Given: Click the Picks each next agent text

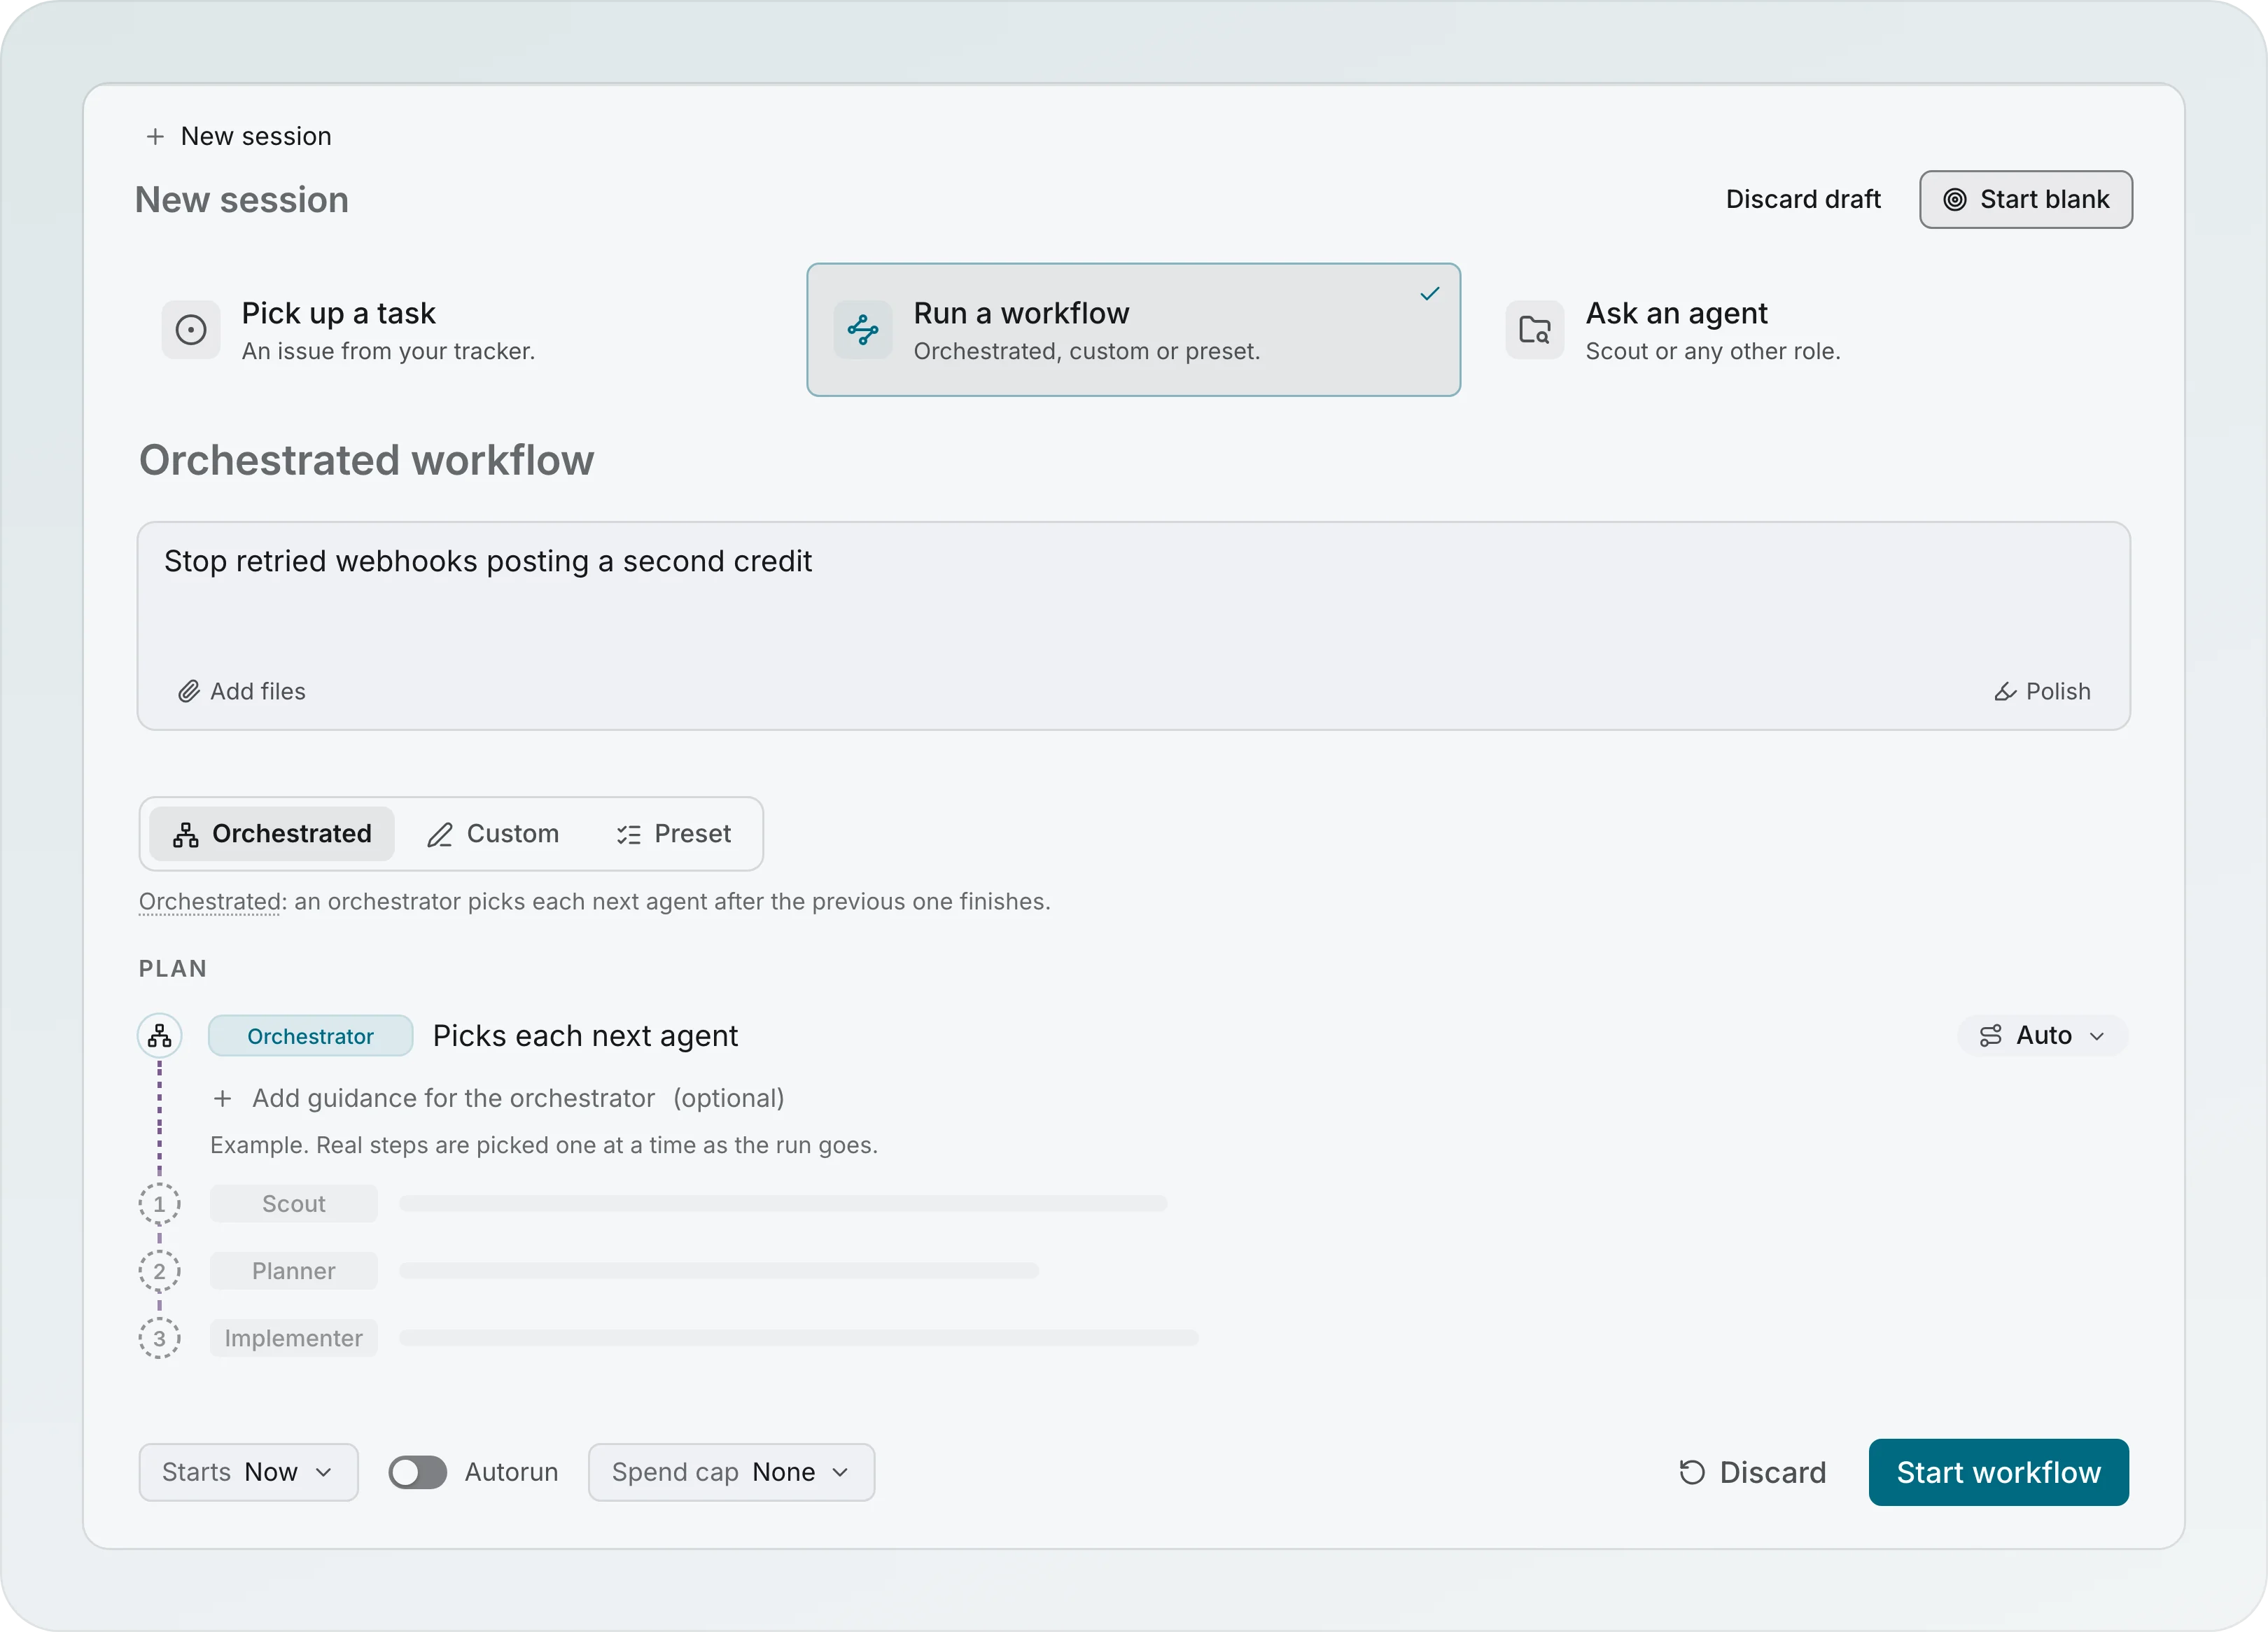Looking at the screenshot, I should [585, 1035].
